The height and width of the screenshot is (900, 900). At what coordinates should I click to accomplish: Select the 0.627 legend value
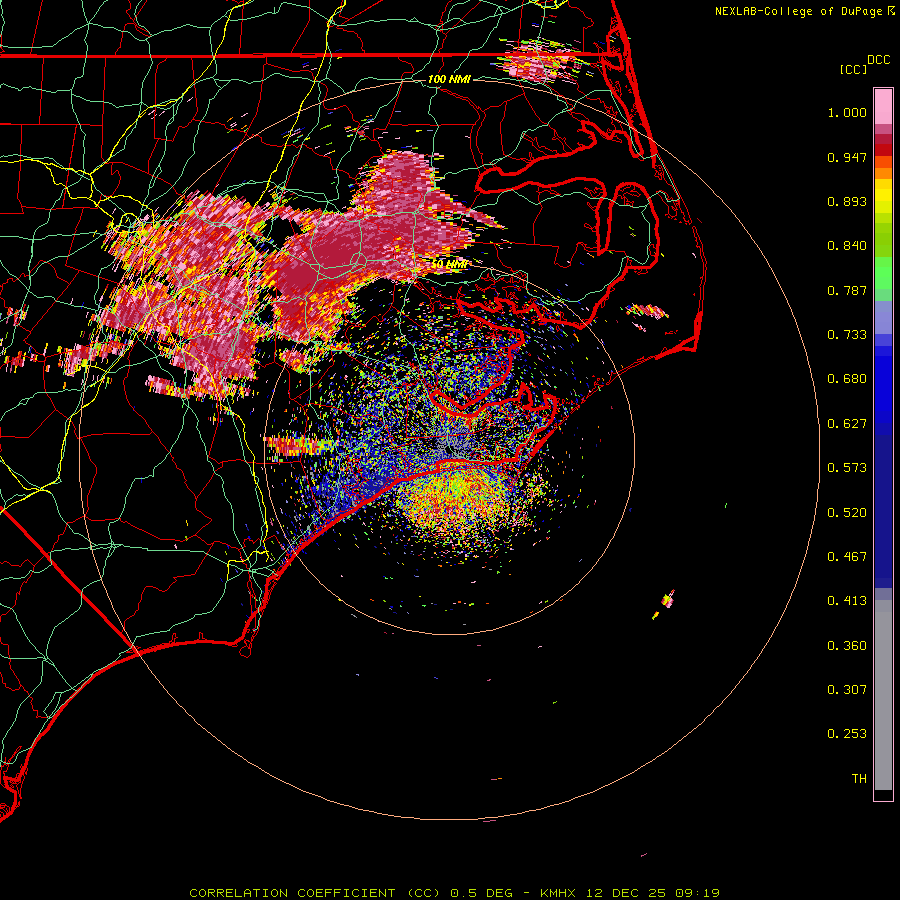(847, 424)
